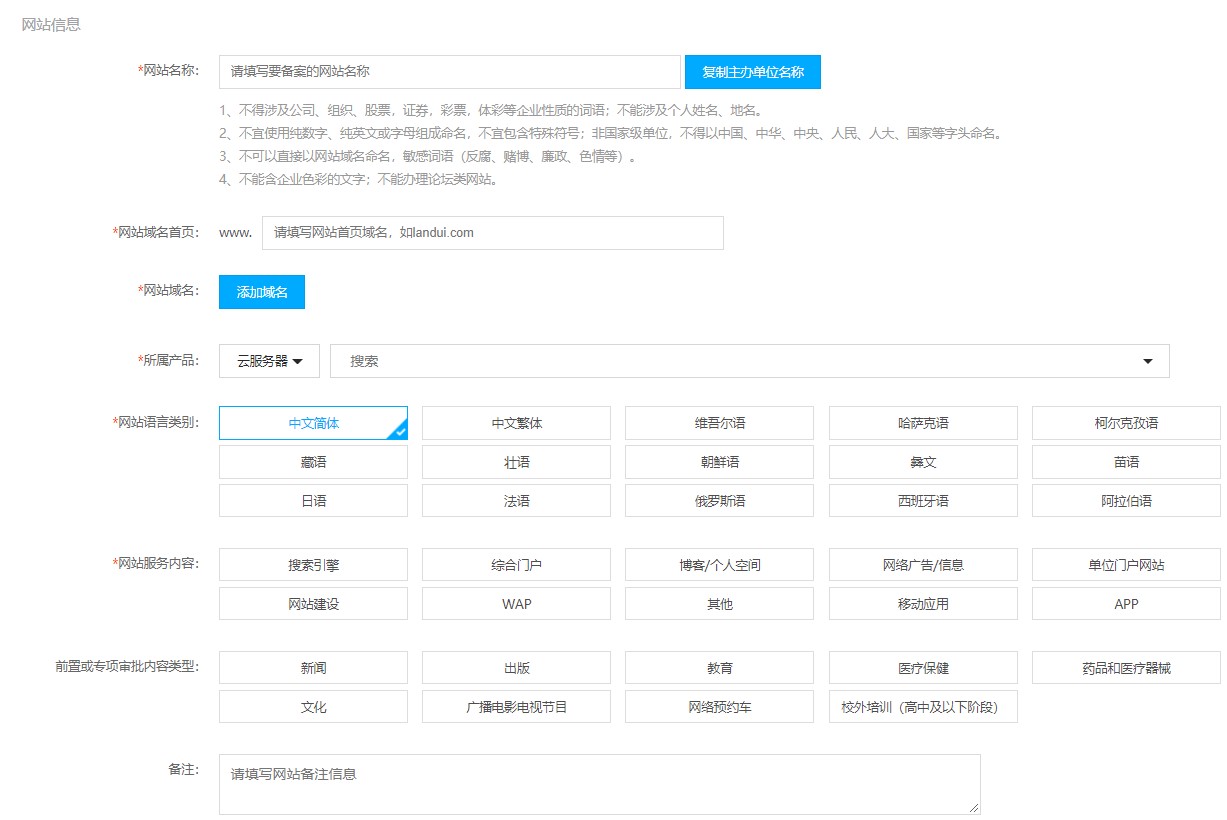Click the 备注 remarks text area
The image size is (1227, 820).
pyautogui.click(x=599, y=783)
